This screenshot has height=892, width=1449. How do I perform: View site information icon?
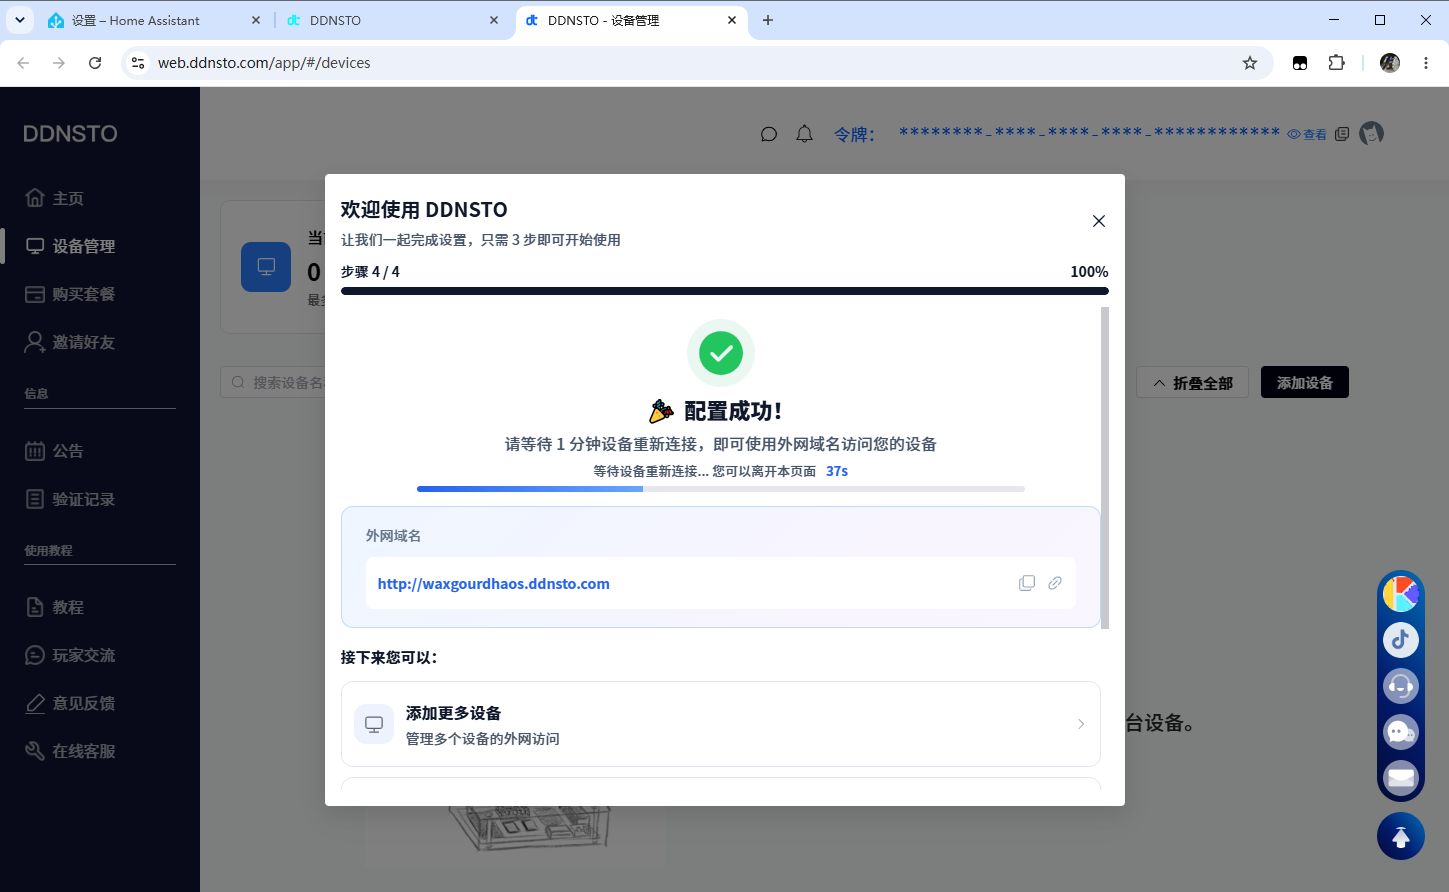point(138,63)
